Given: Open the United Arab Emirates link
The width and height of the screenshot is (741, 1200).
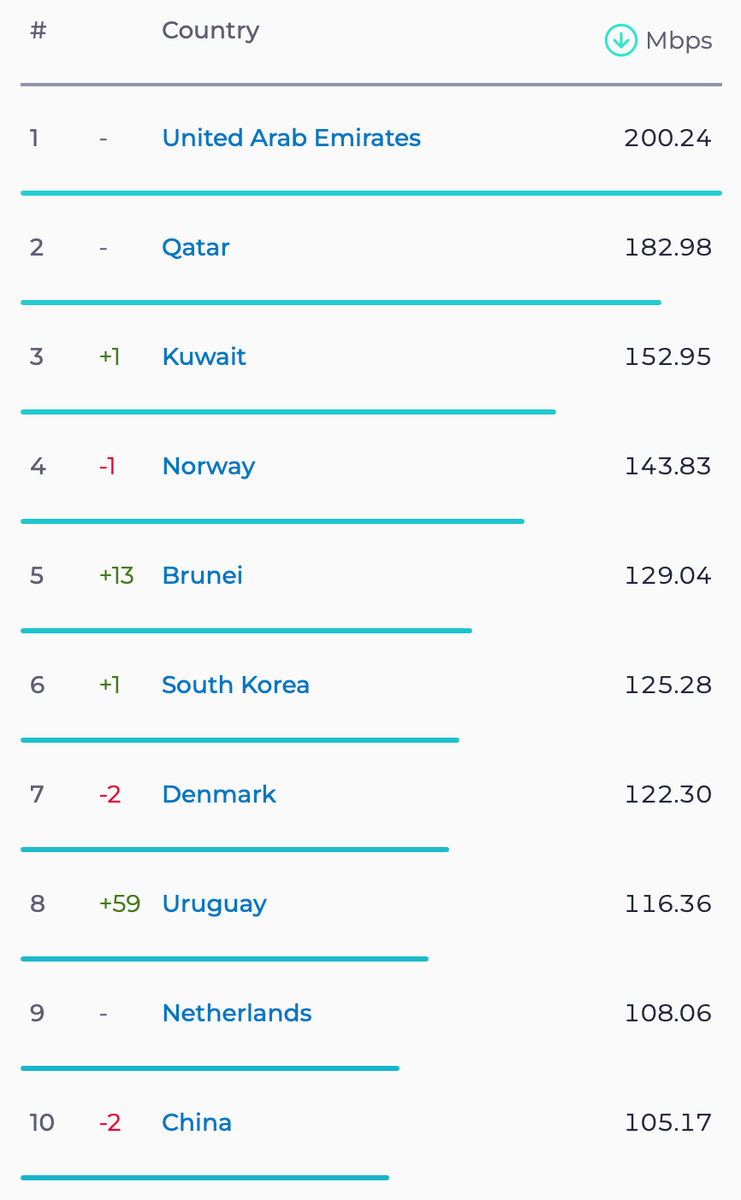Looking at the screenshot, I should point(291,137).
